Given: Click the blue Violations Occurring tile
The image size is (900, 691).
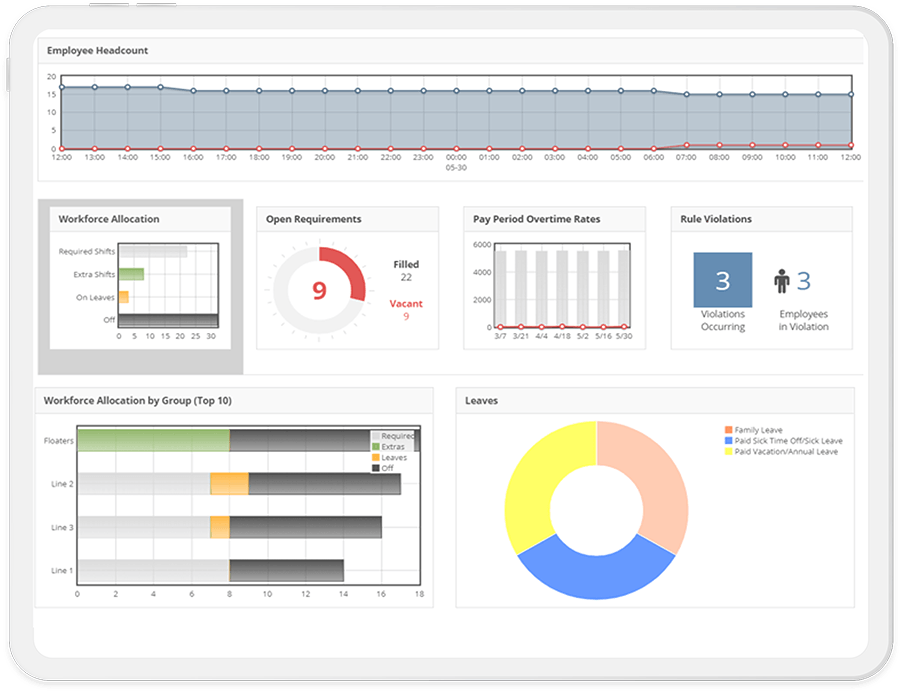Looking at the screenshot, I should coord(723,280).
